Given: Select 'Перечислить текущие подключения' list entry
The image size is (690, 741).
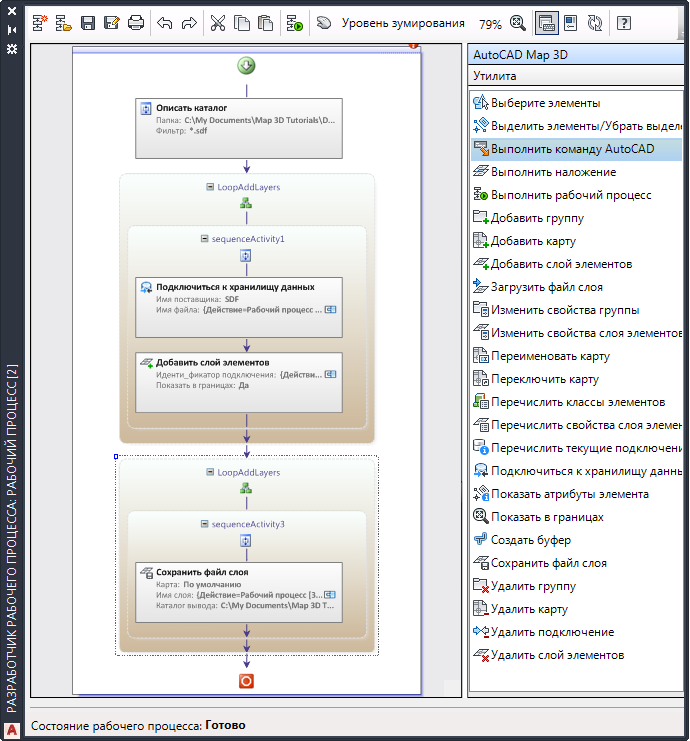Looking at the screenshot, I should 577,448.
